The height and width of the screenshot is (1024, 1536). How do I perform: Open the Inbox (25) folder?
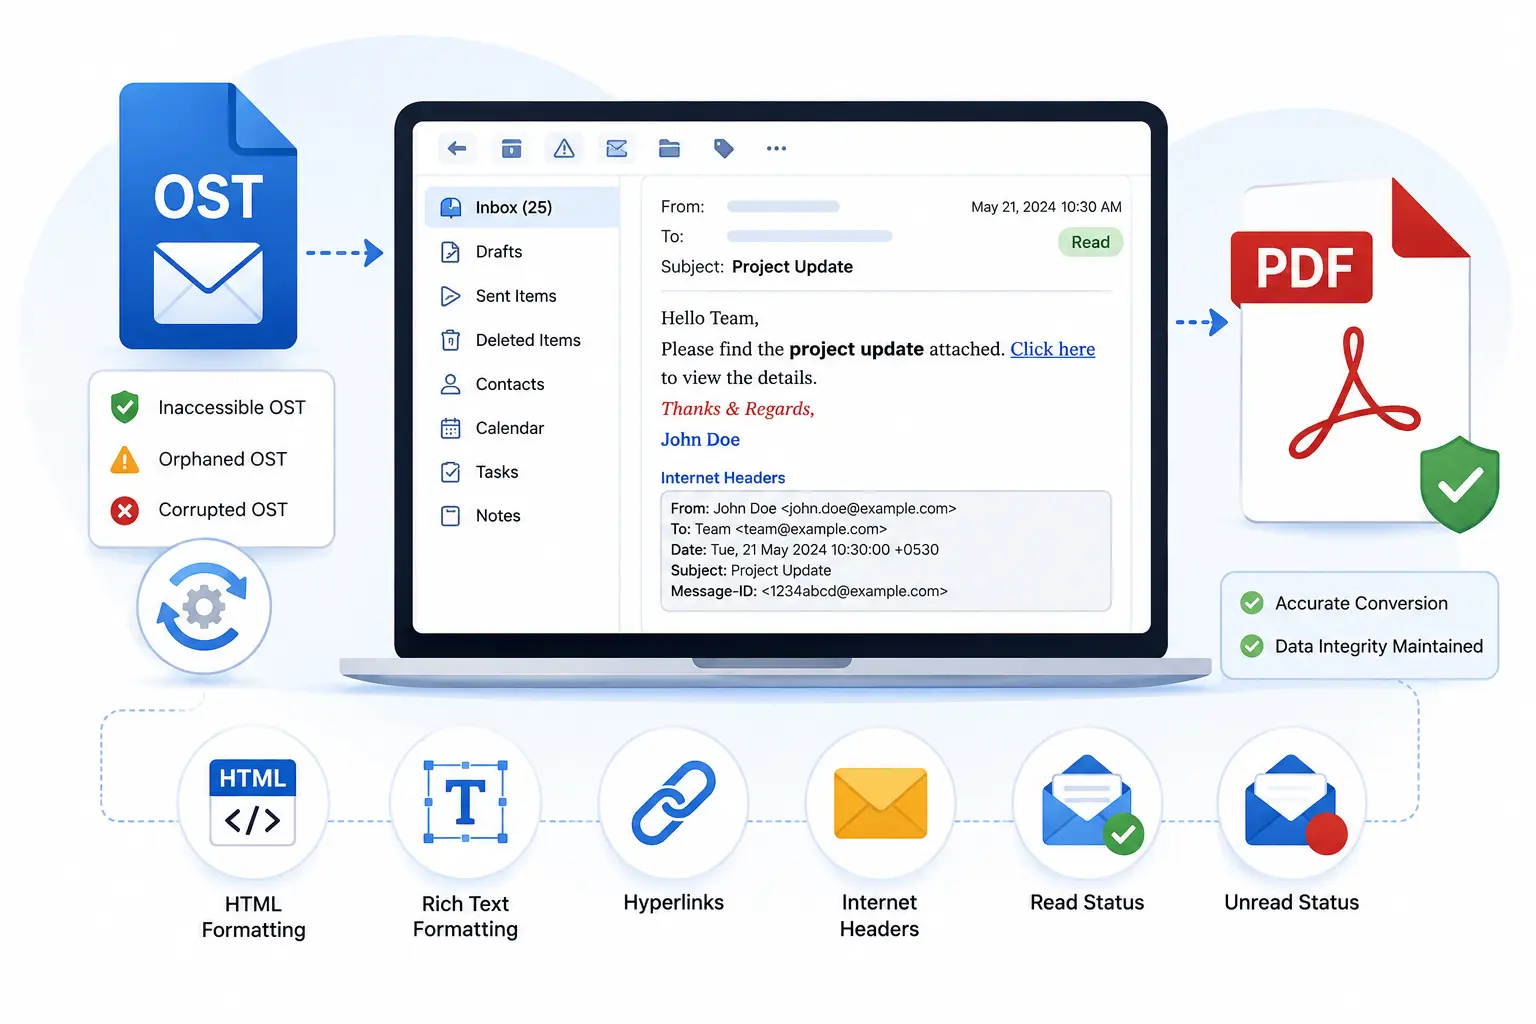point(522,207)
